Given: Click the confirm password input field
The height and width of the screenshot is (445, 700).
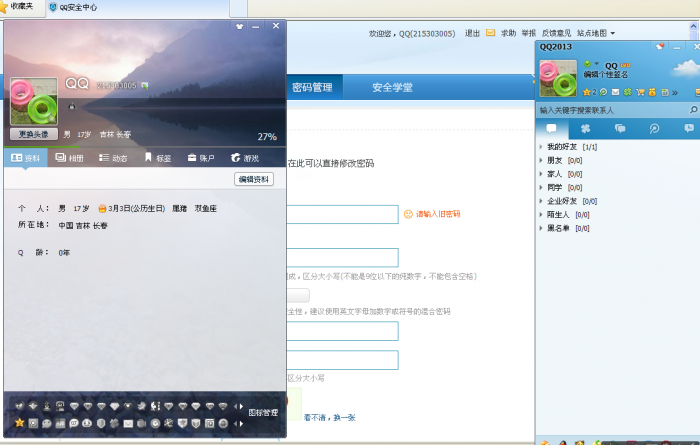Looking at the screenshot, I should (342, 331).
